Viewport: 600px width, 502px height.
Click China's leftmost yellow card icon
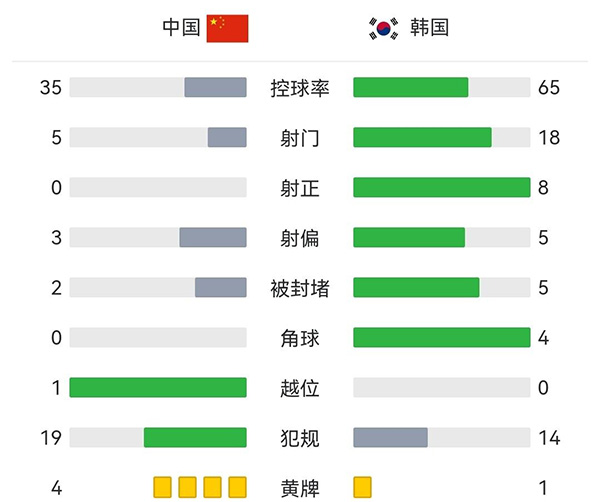(x=162, y=487)
